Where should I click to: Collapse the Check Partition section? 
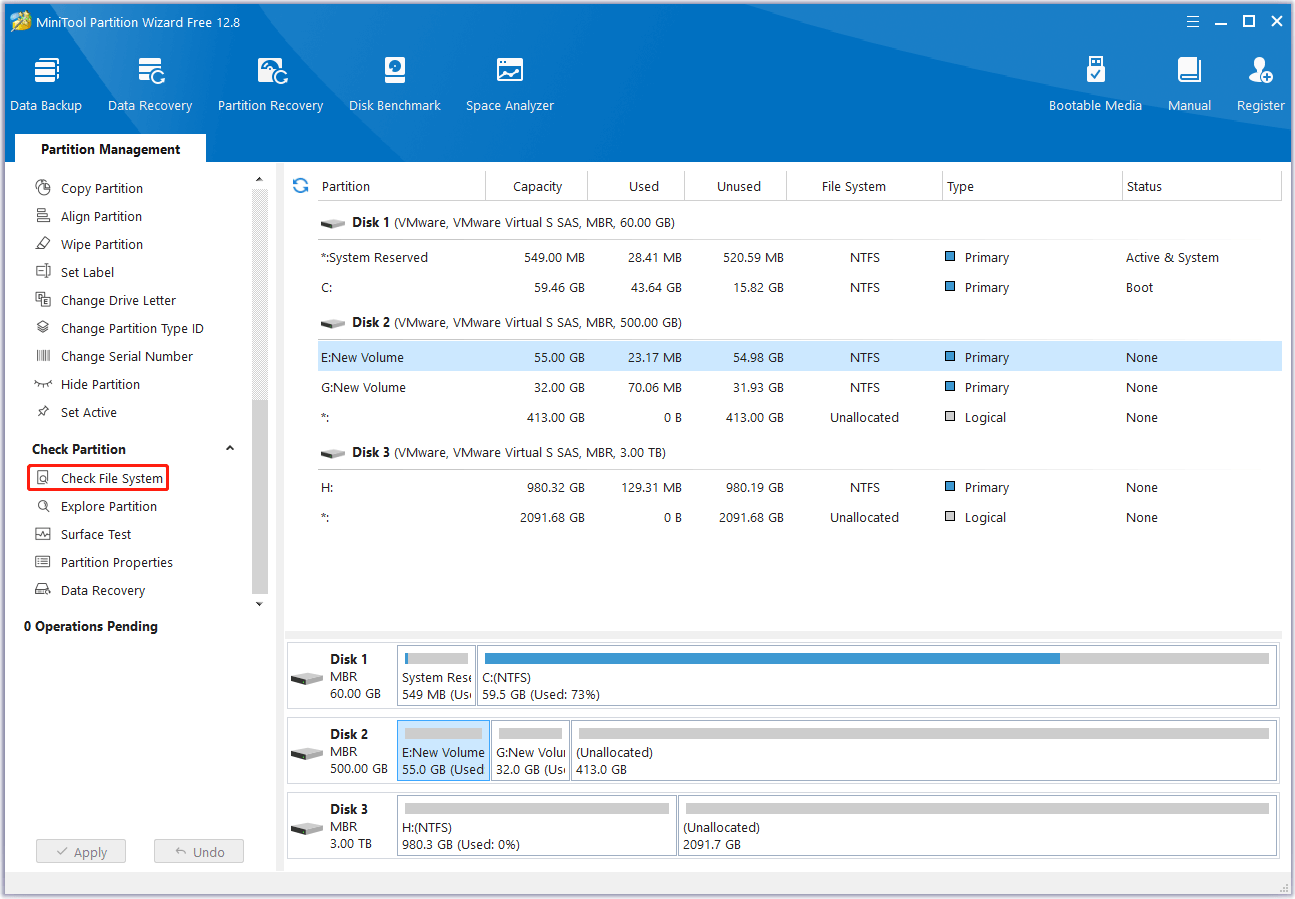(230, 449)
